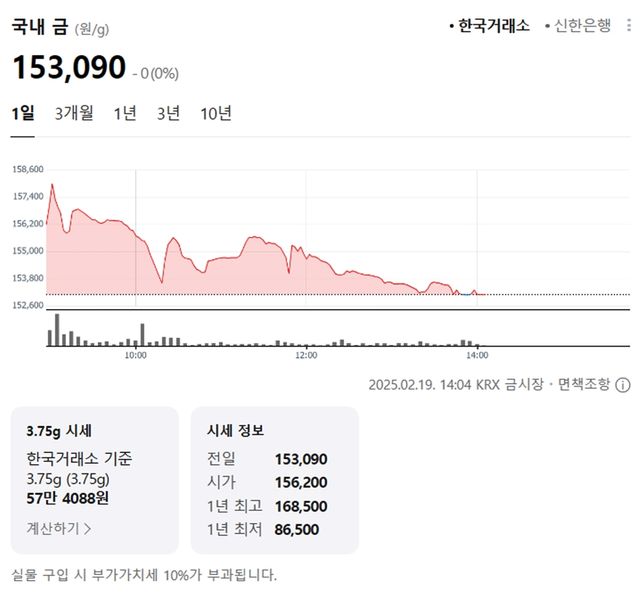The width and height of the screenshot is (640, 594).
Task: Select the 한국거래소 price source
Action: pos(492,26)
